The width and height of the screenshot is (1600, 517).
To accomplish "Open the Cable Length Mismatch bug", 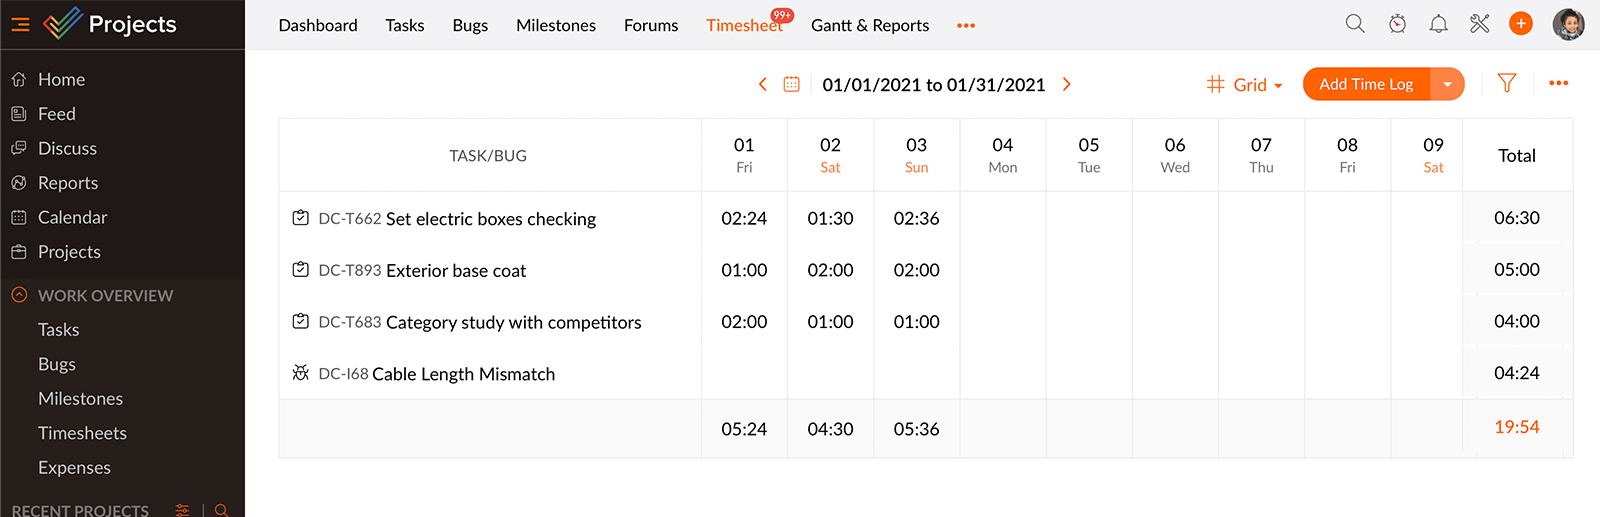I will point(463,374).
